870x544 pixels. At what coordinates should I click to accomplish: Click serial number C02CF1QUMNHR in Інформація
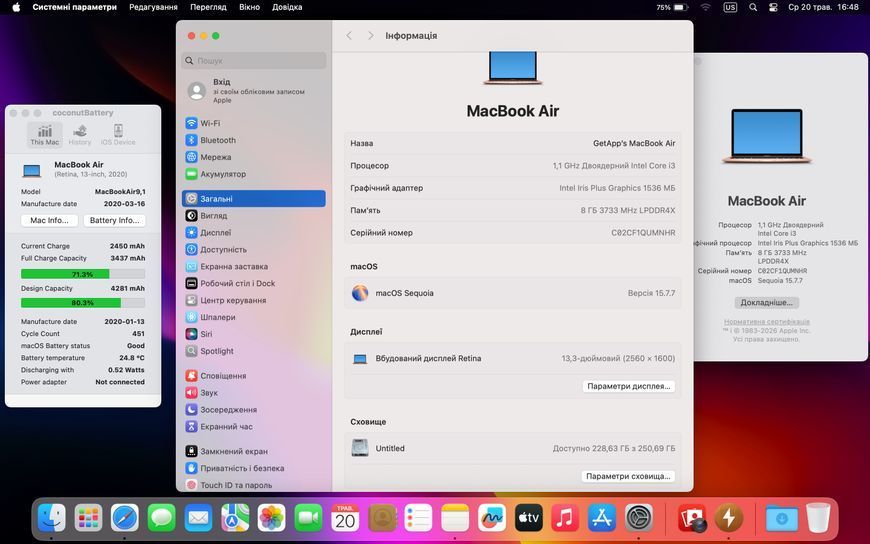(x=644, y=233)
